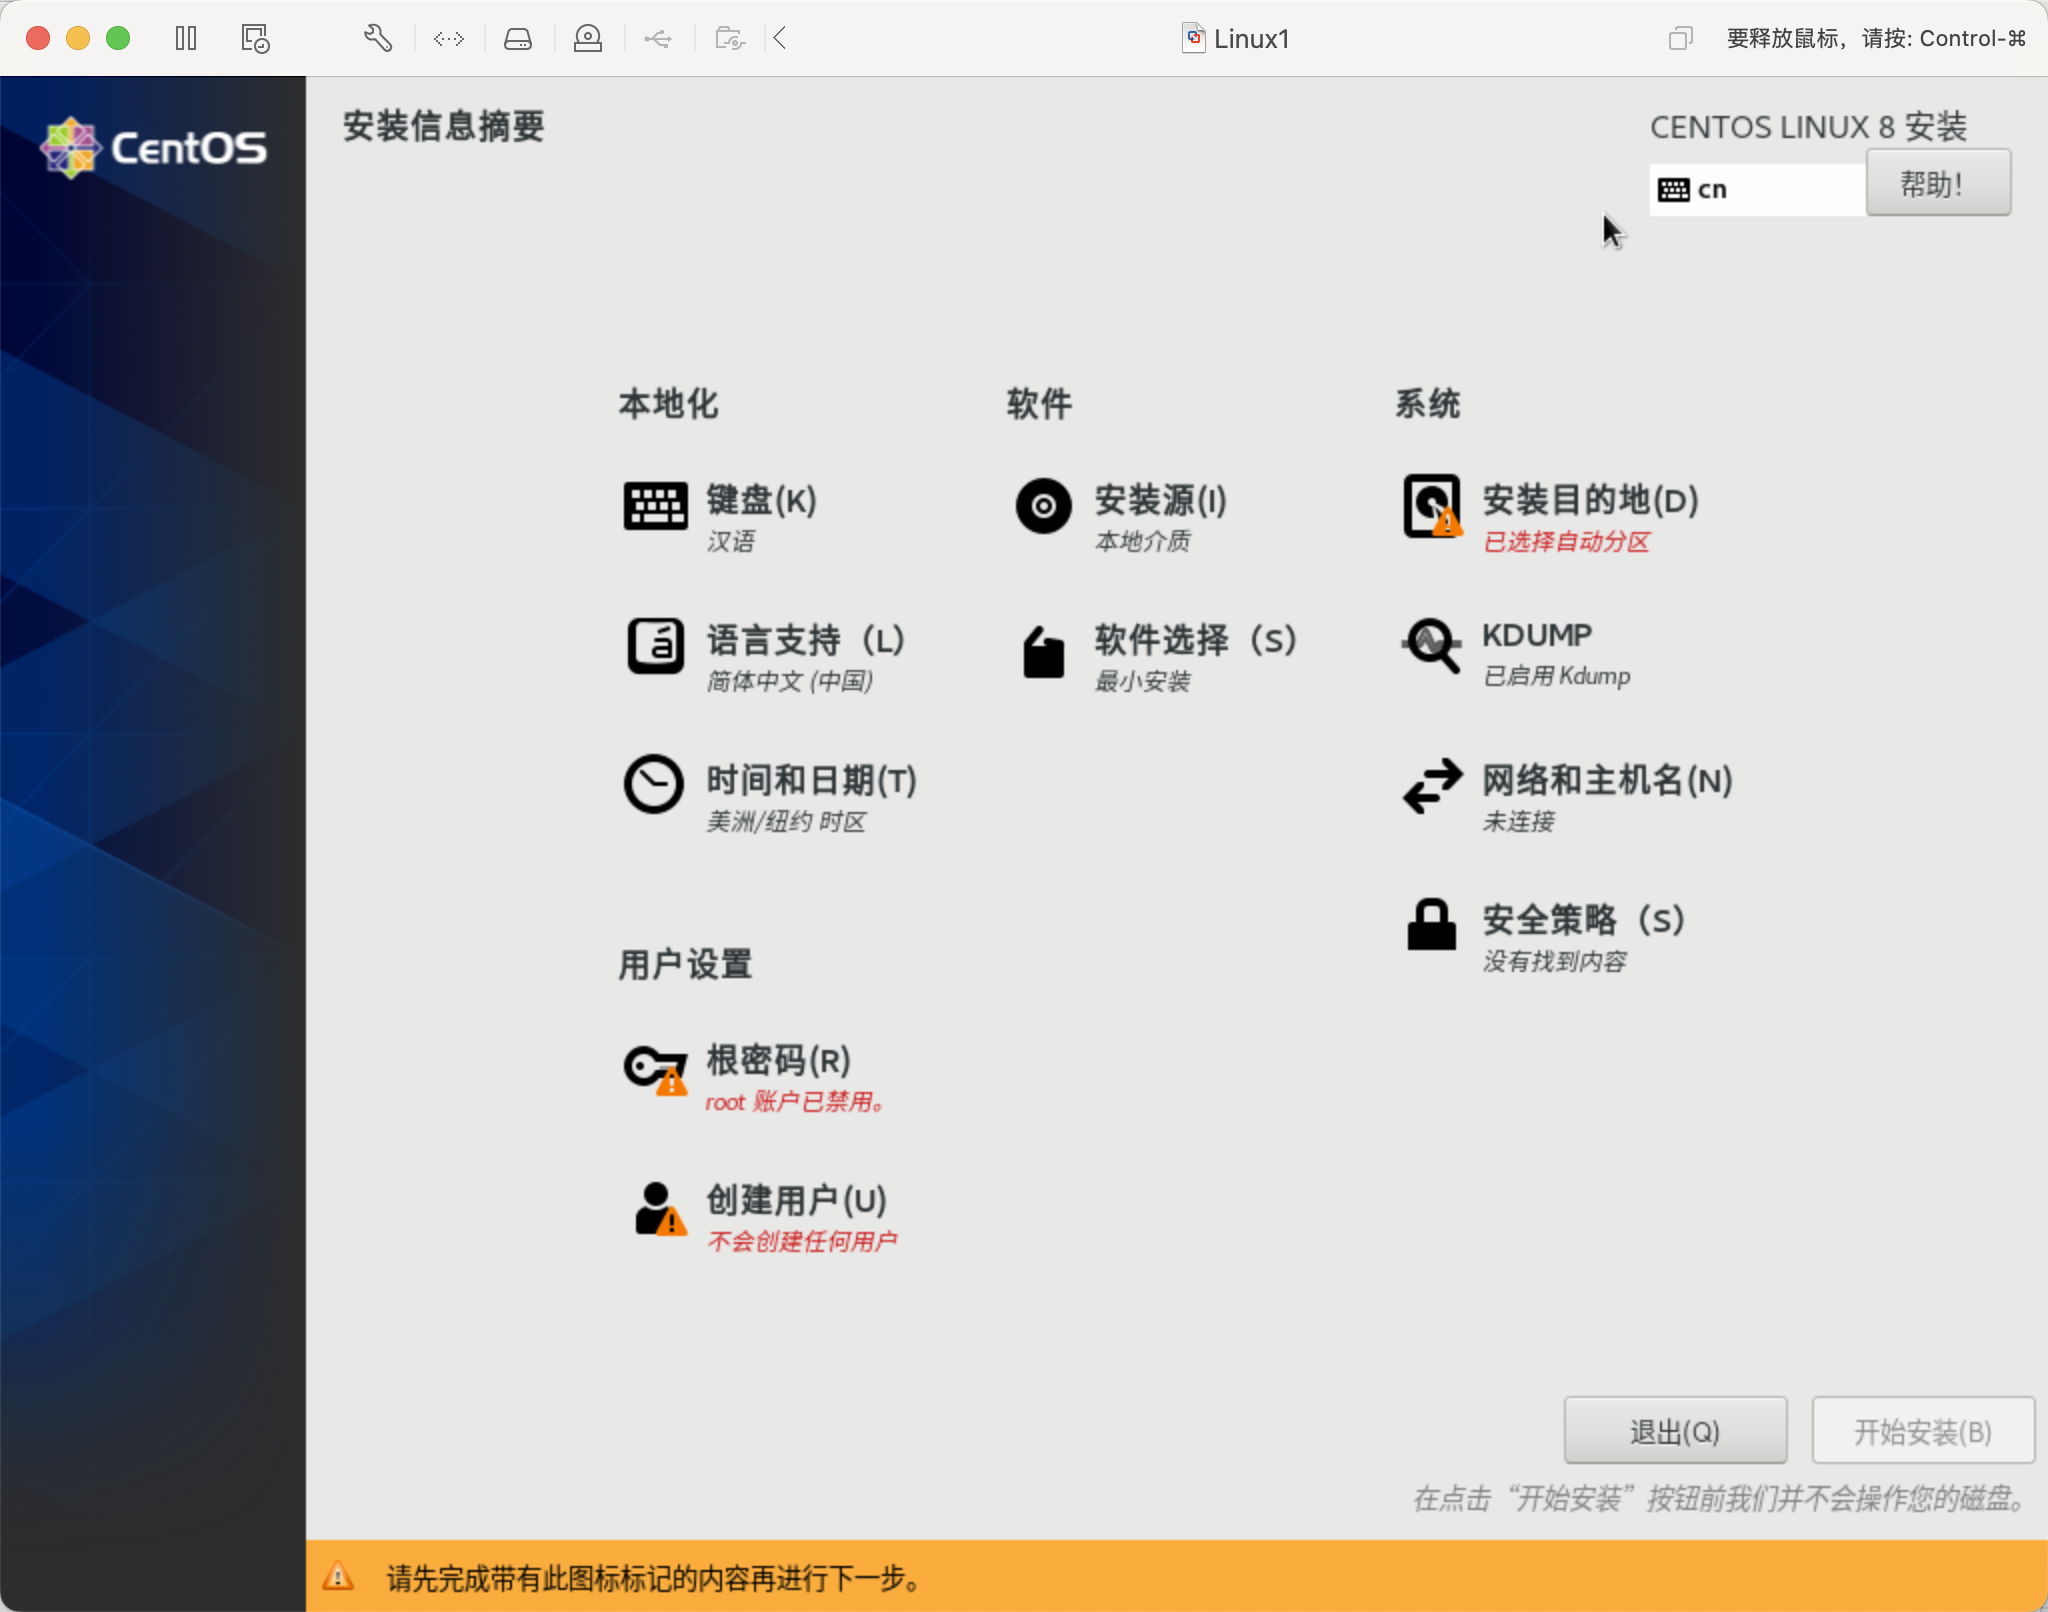The image size is (2048, 1612).
Task: Open Installation Source (安装源) disc icon
Action: coord(1043,506)
